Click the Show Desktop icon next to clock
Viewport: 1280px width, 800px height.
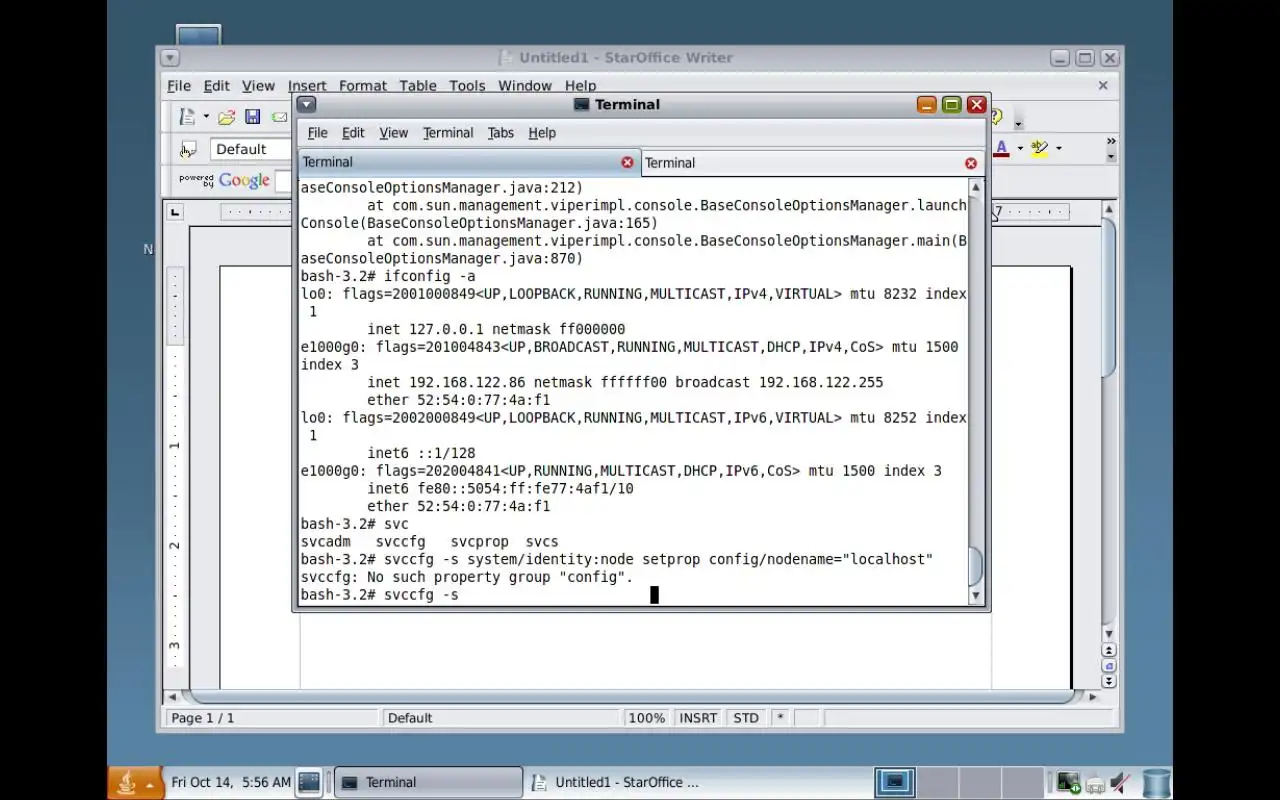[309, 783]
